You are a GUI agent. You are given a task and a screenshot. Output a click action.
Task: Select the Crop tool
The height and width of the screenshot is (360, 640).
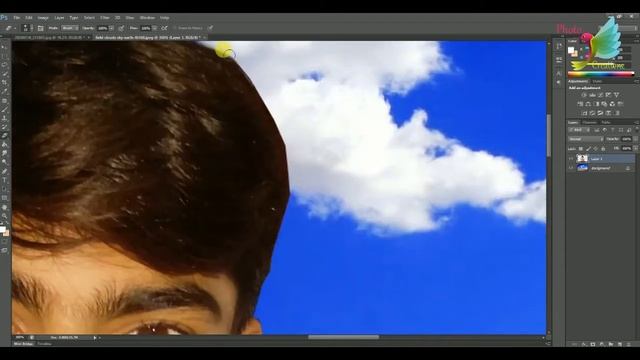pos(4,82)
